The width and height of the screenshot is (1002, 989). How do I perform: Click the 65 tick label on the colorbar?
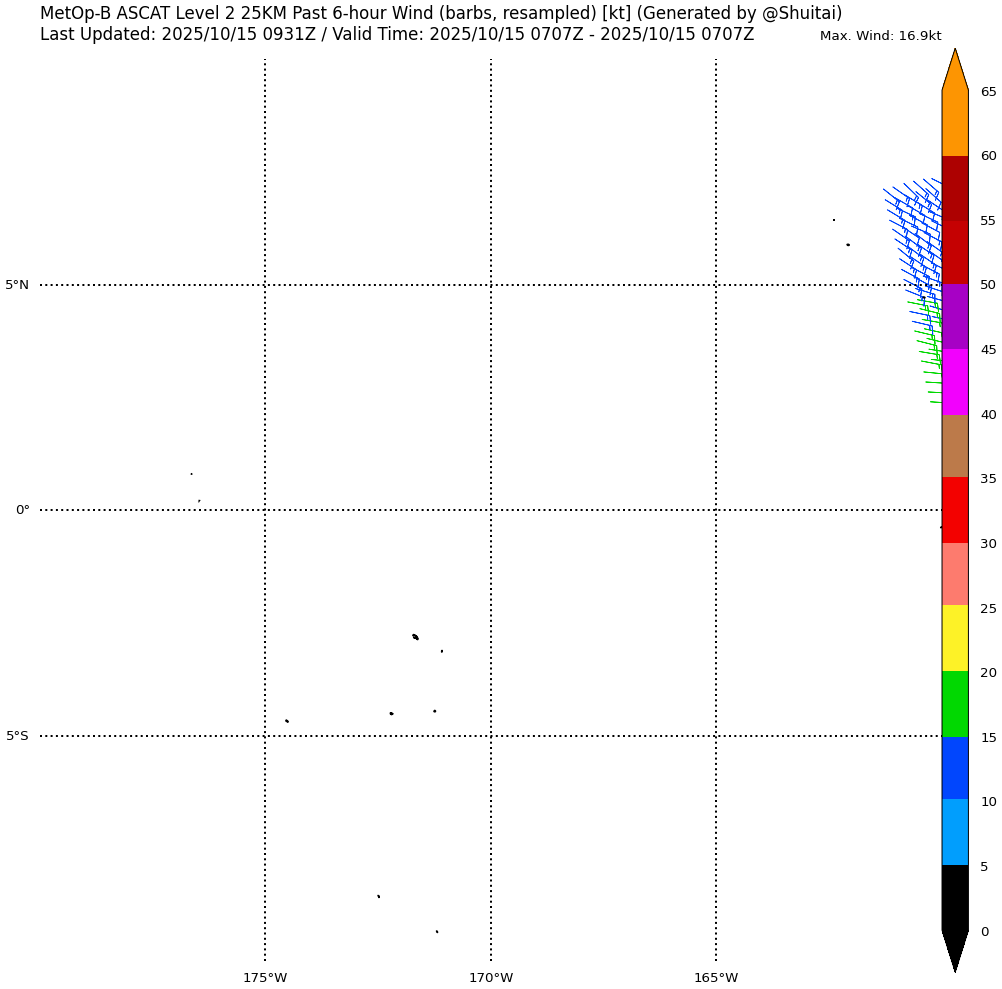click(x=988, y=92)
